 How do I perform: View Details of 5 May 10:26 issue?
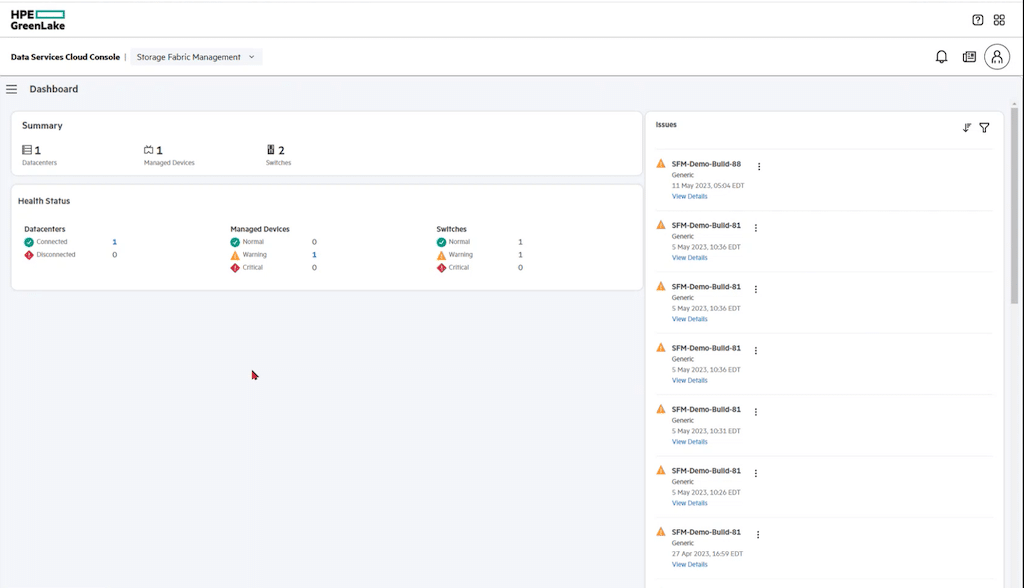click(690, 503)
